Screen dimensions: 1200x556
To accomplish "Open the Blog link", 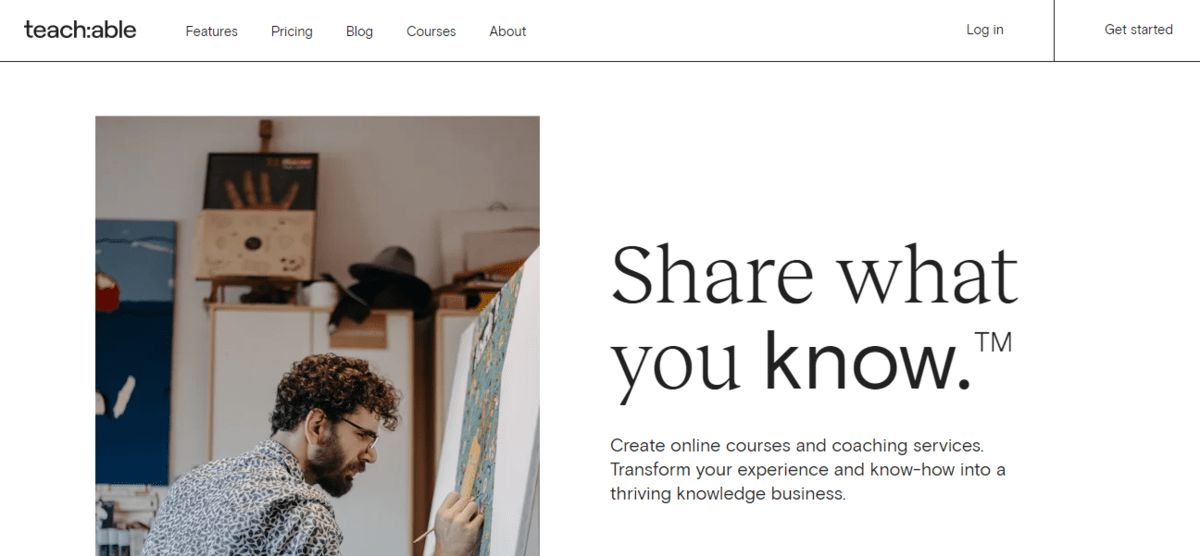I will point(359,31).
